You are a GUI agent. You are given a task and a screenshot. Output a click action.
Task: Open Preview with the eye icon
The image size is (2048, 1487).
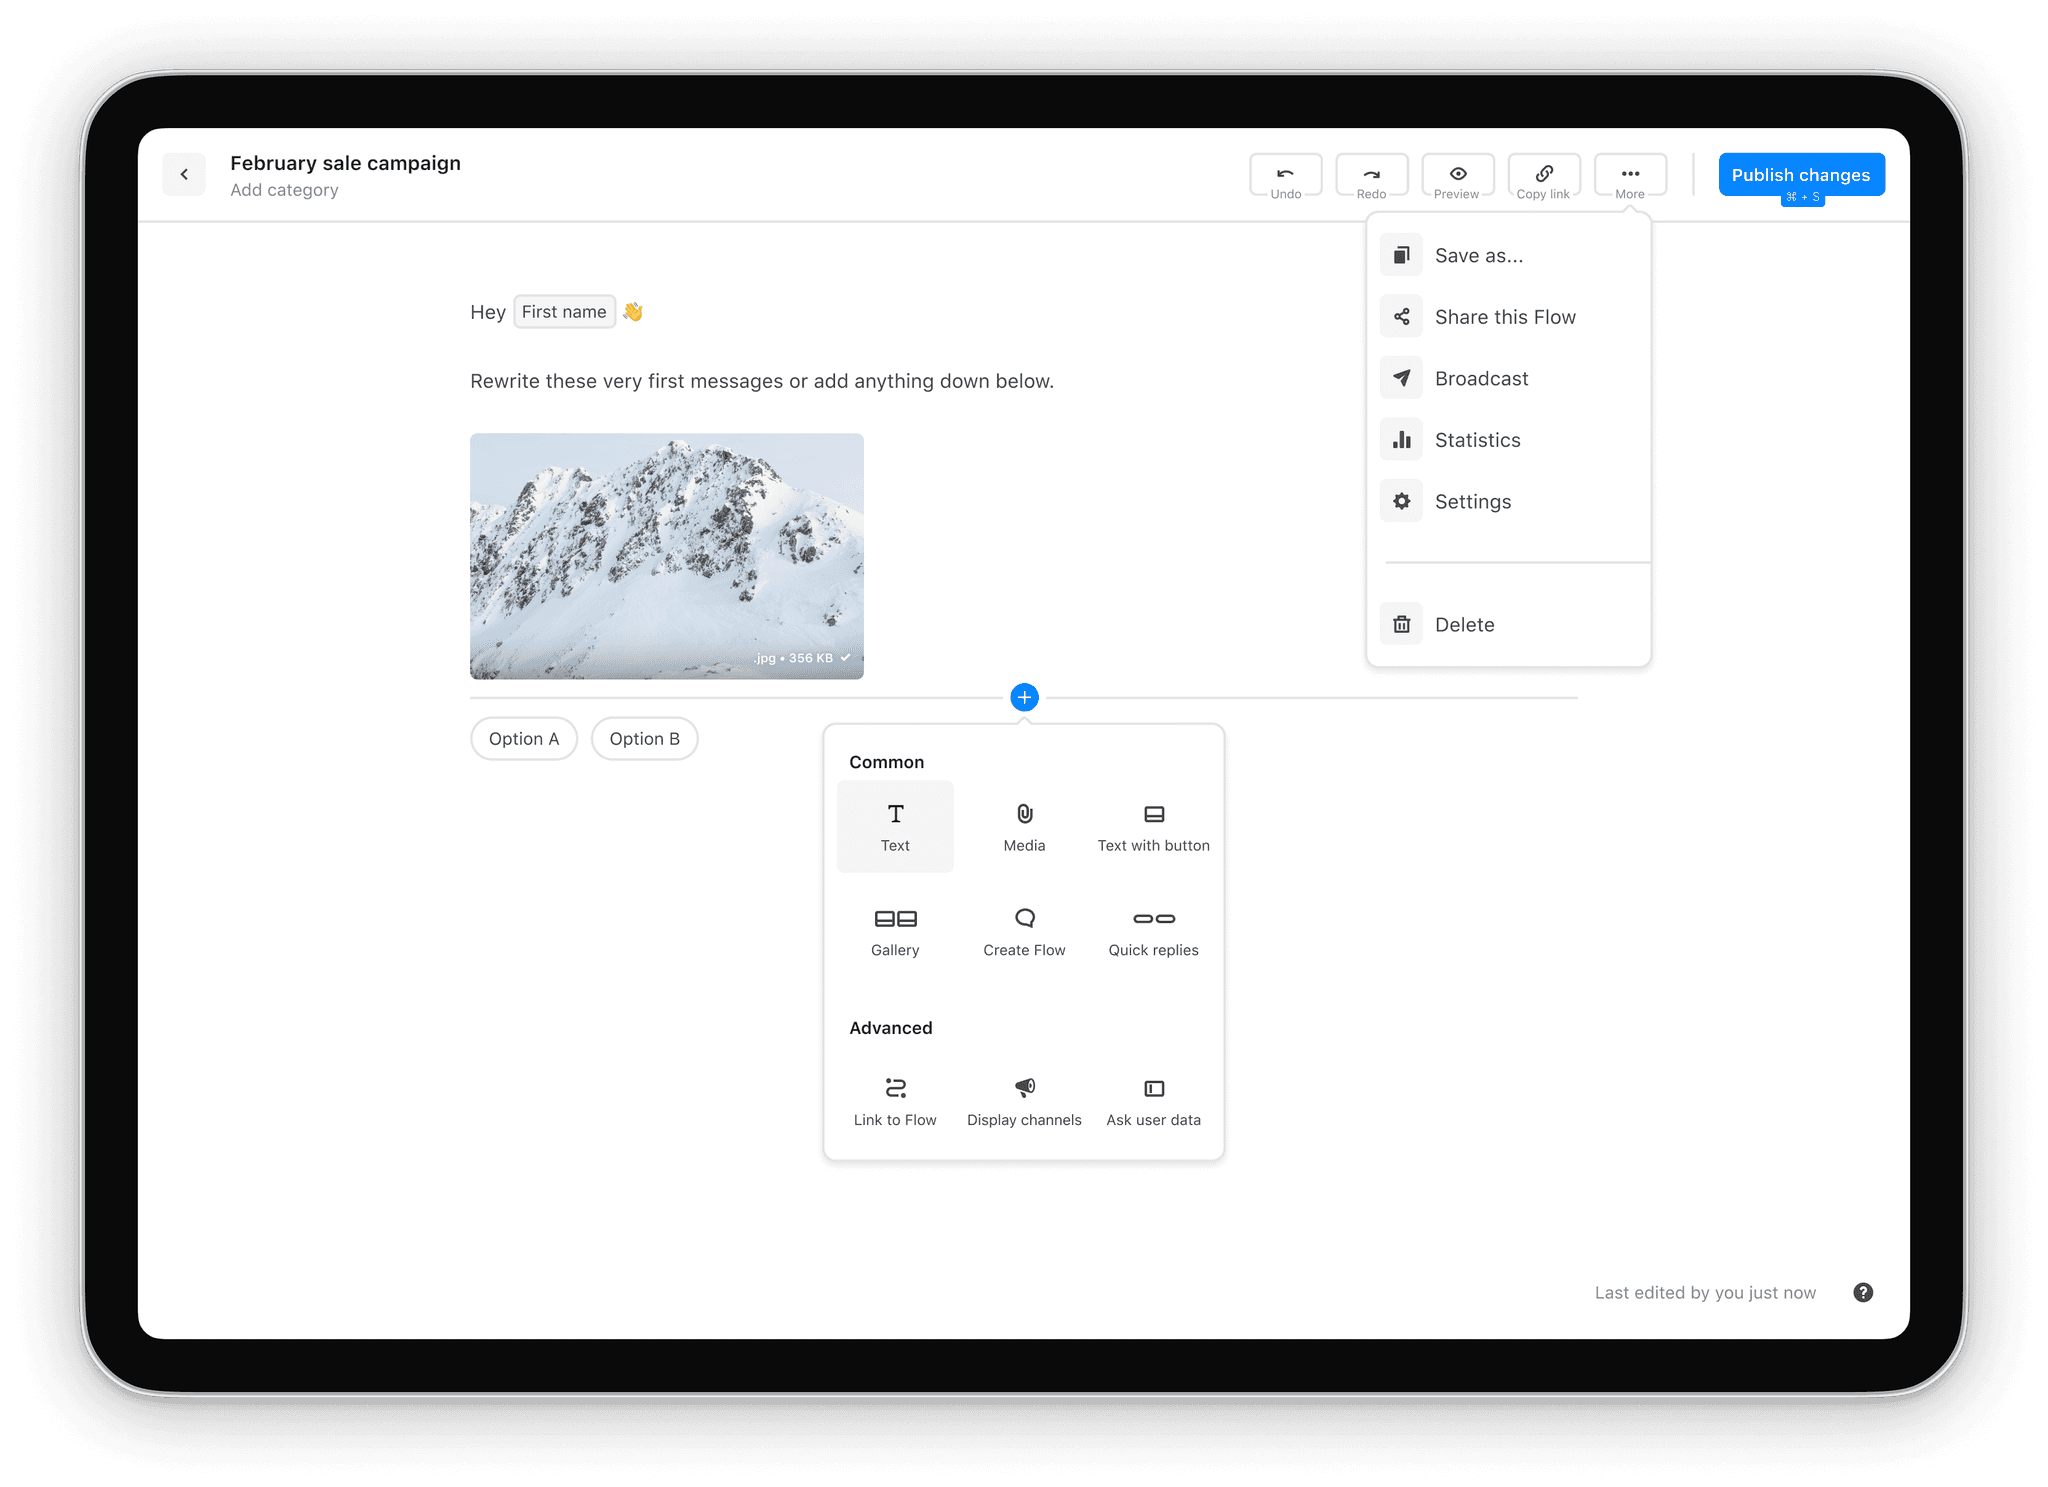point(1457,174)
